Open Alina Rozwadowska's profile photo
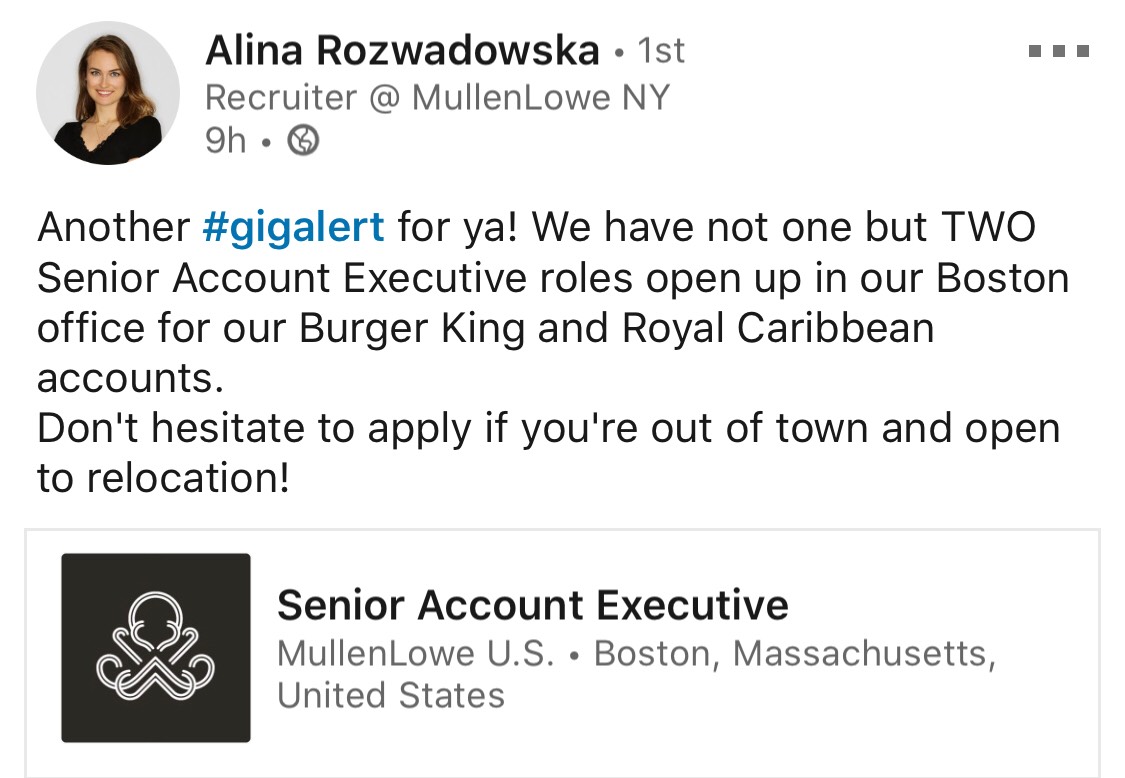This screenshot has width=1125, height=778. tap(108, 93)
